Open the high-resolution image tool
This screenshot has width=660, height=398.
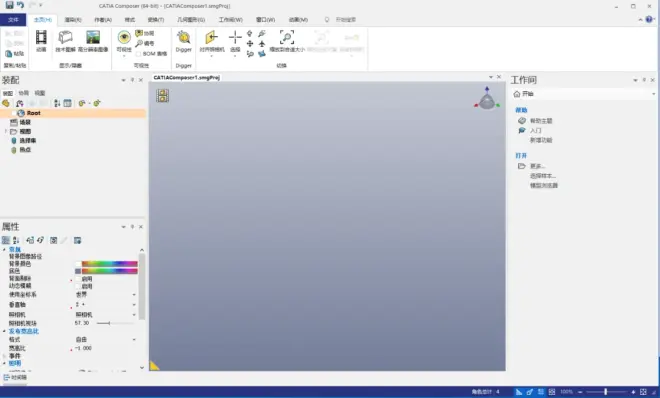tap(93, 37)
